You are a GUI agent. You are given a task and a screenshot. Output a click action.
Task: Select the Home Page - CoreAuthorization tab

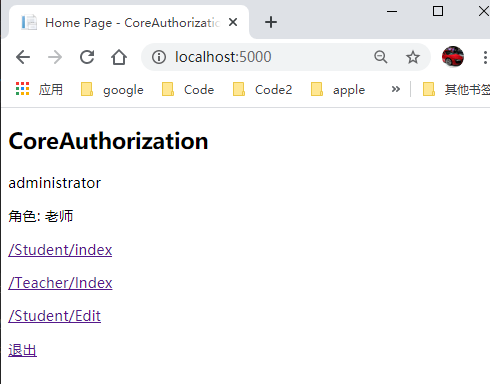129,23
